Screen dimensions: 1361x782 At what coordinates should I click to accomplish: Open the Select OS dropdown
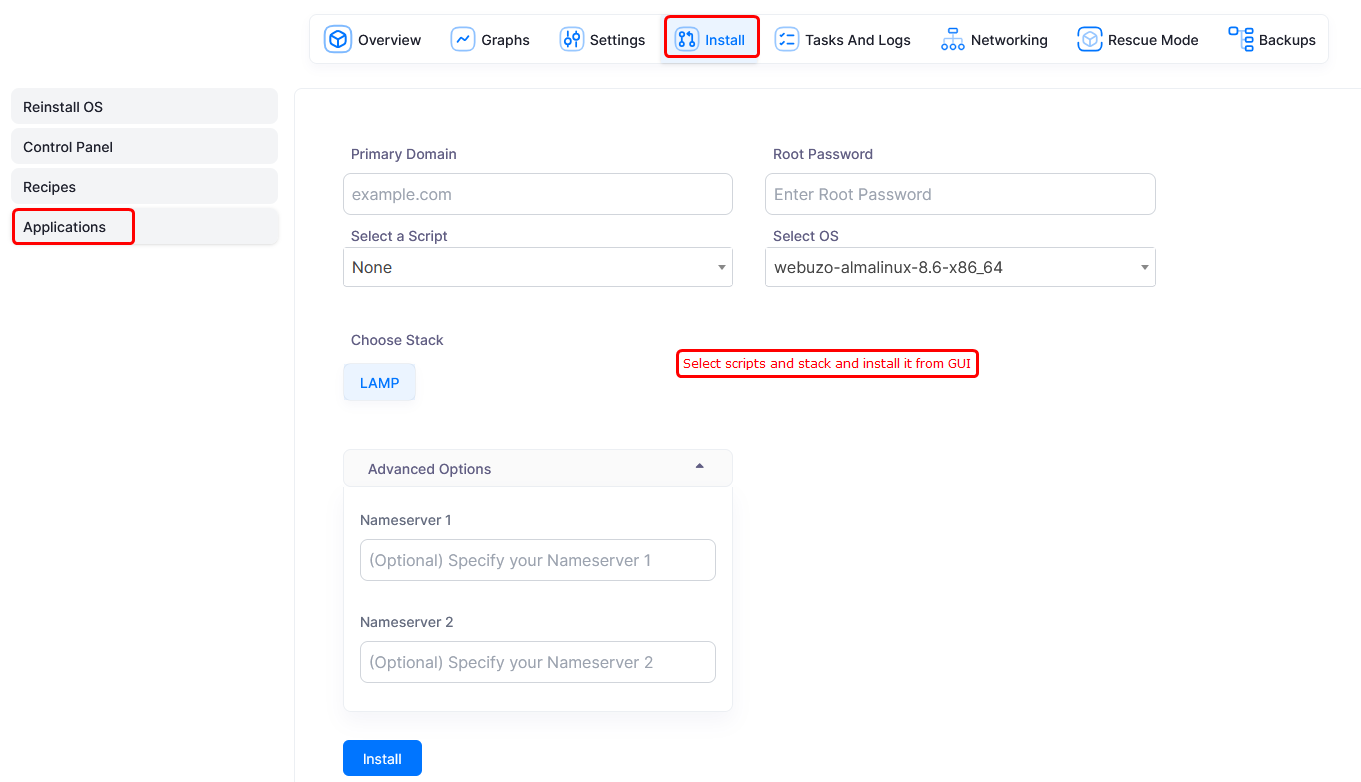pyautogui.click(x=959, y=267)
